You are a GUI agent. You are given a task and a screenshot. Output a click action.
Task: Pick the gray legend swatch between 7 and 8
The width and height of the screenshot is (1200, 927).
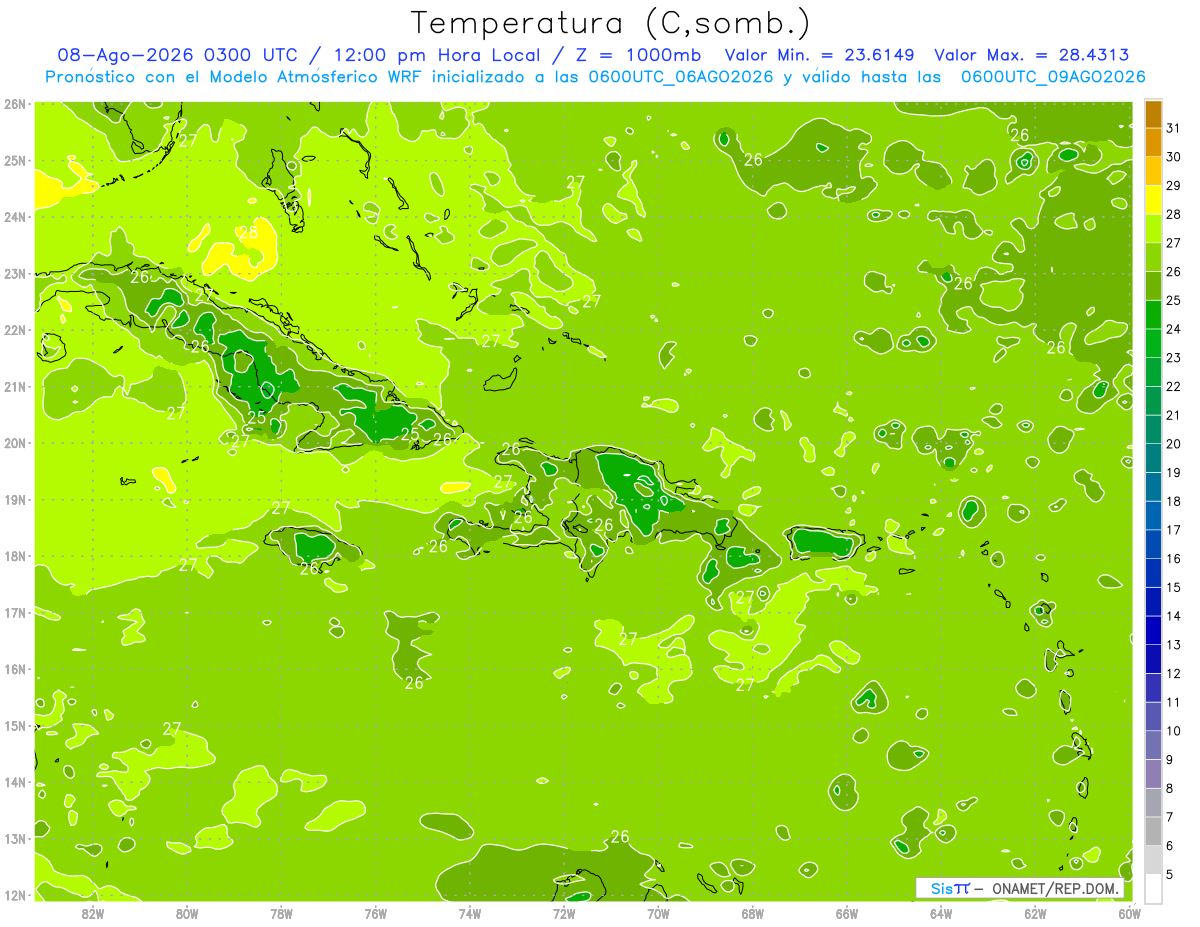coord(1153,802)
